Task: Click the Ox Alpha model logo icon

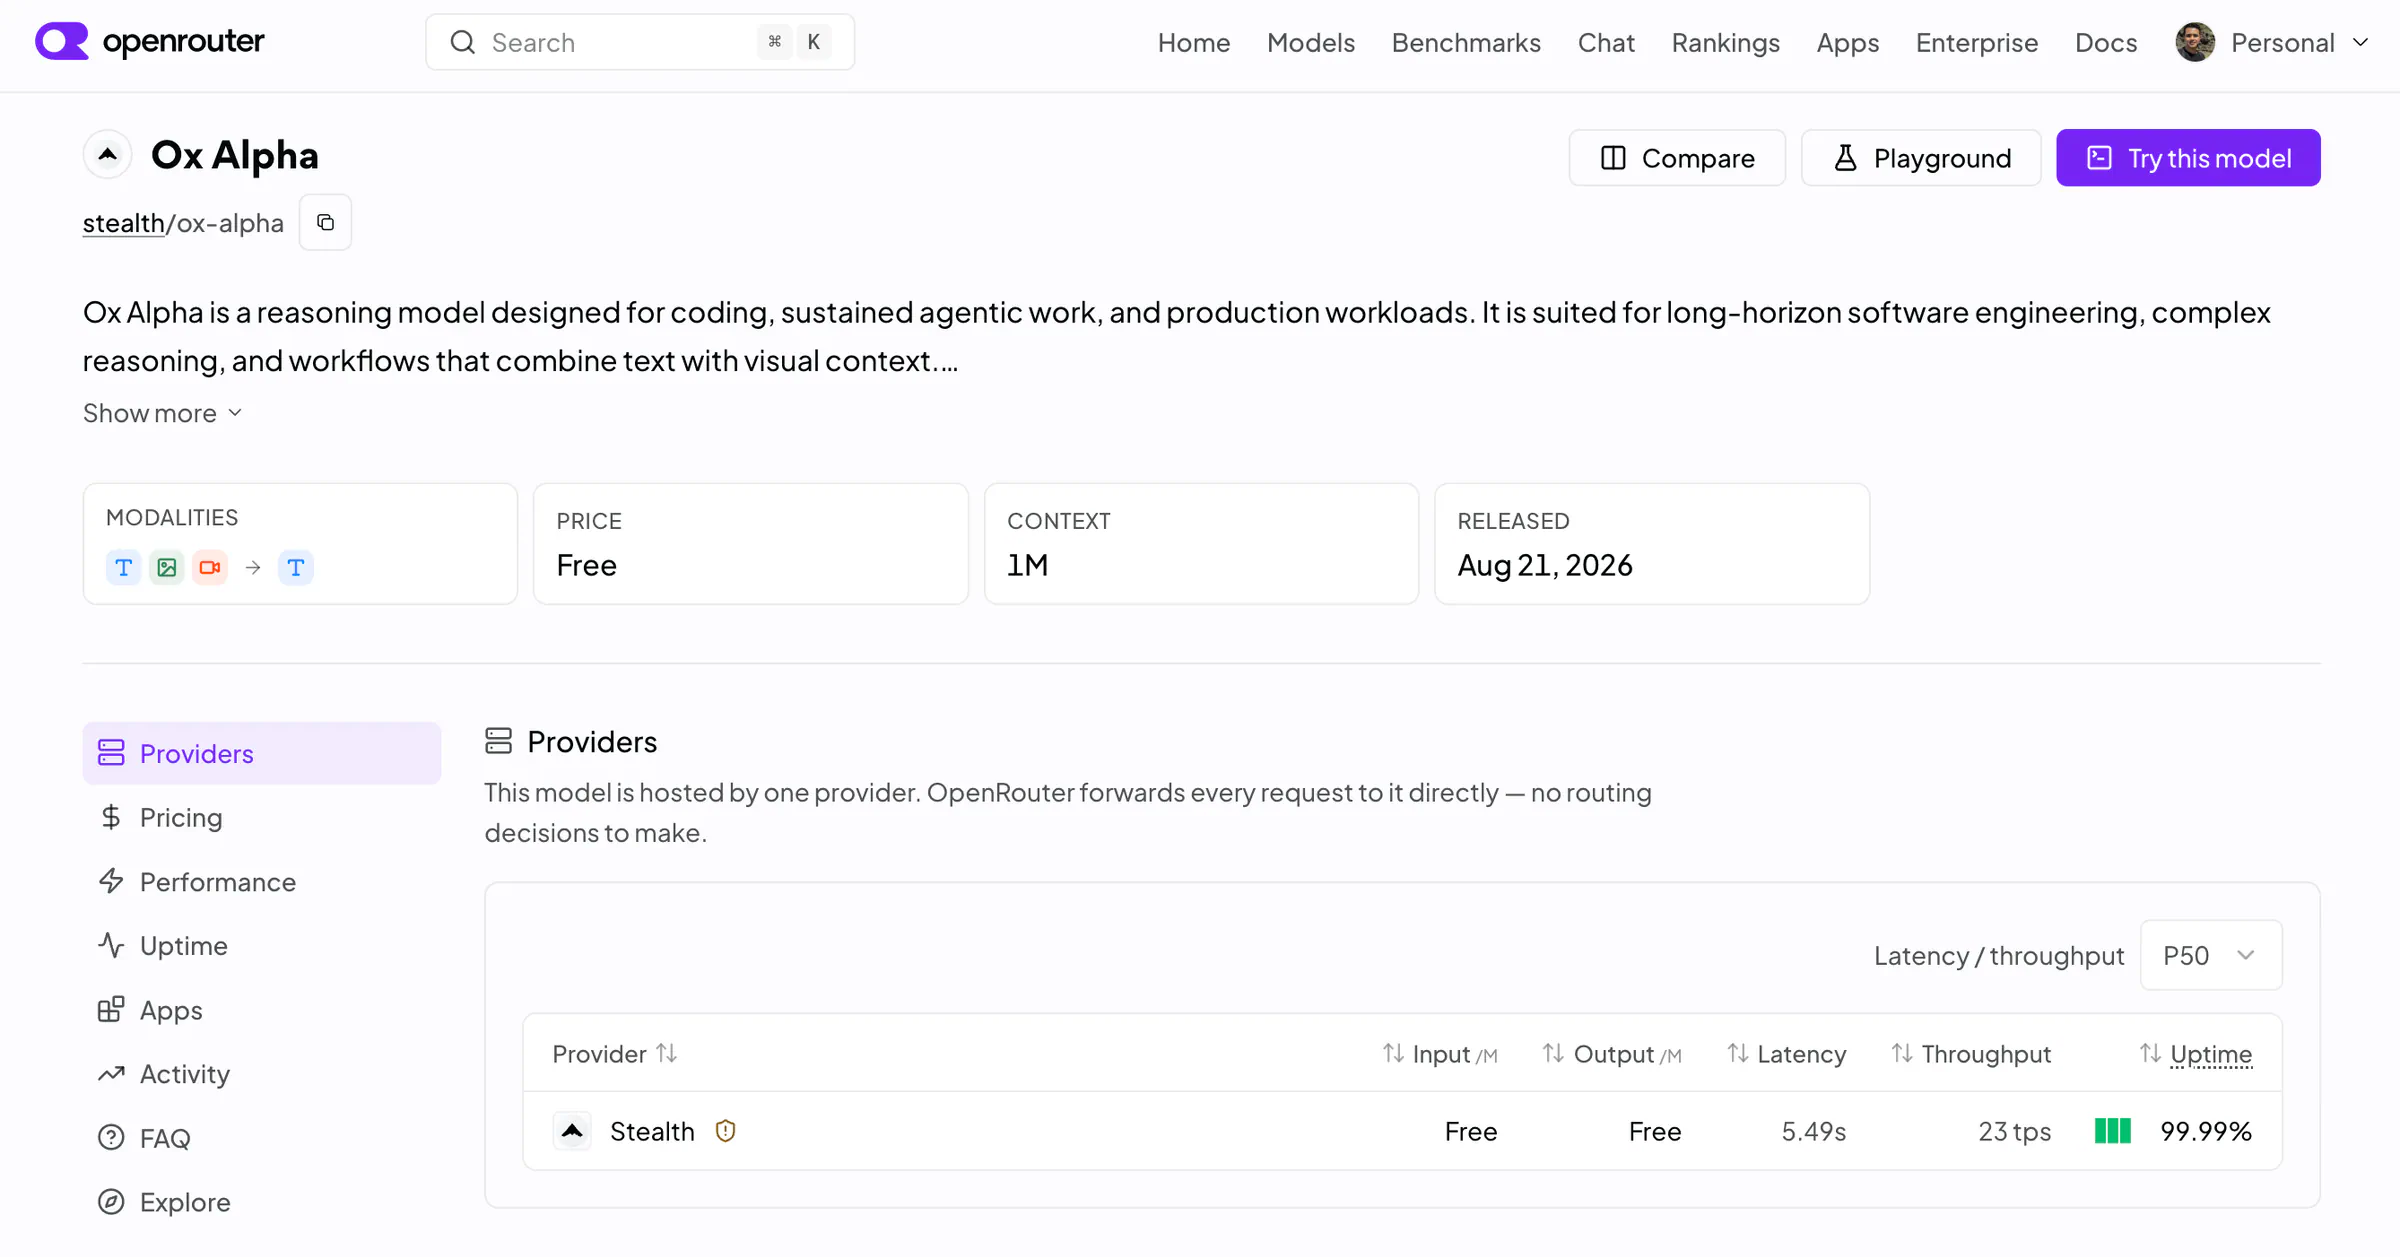Action: [x=108, y=155]
